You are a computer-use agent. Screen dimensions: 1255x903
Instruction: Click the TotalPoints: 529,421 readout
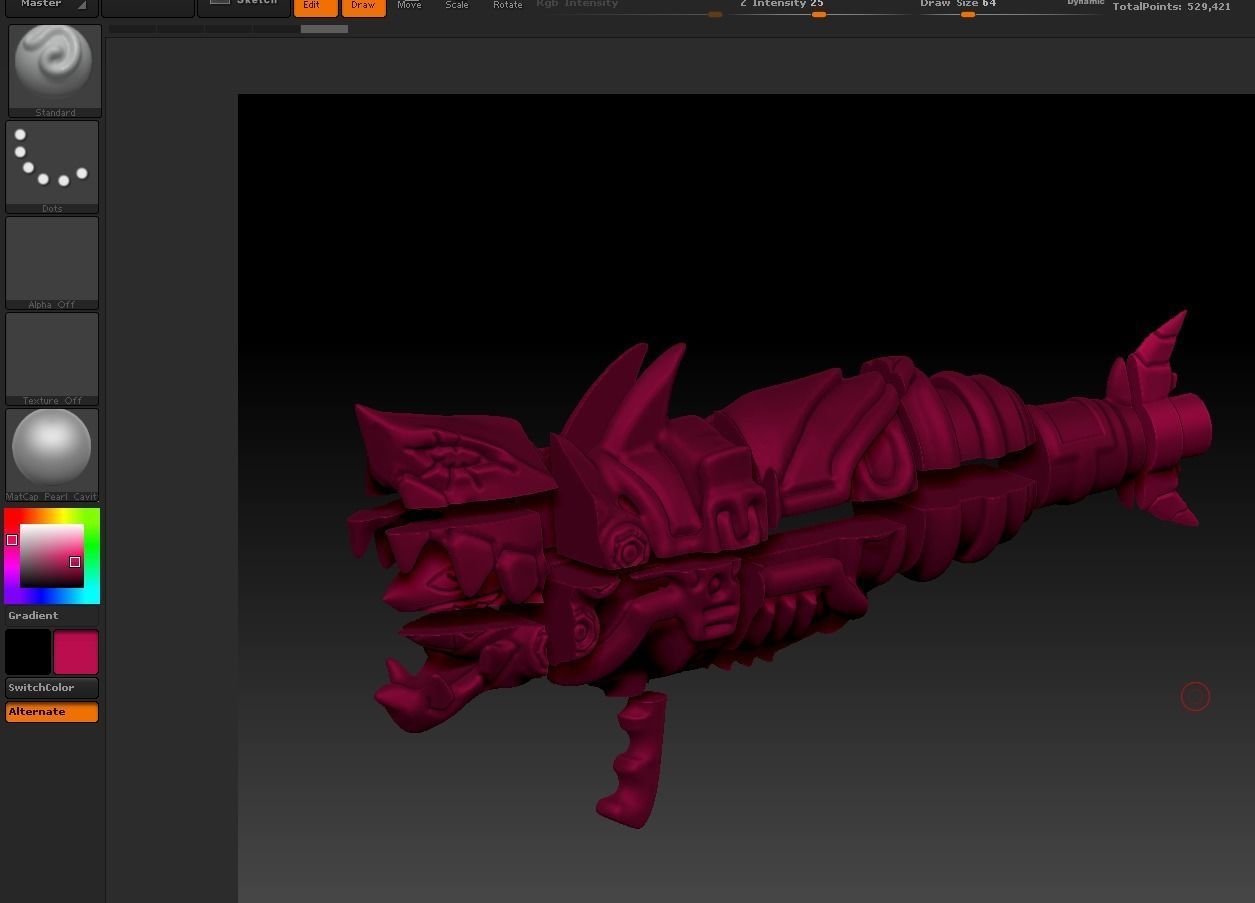[x=1172, y=7]
